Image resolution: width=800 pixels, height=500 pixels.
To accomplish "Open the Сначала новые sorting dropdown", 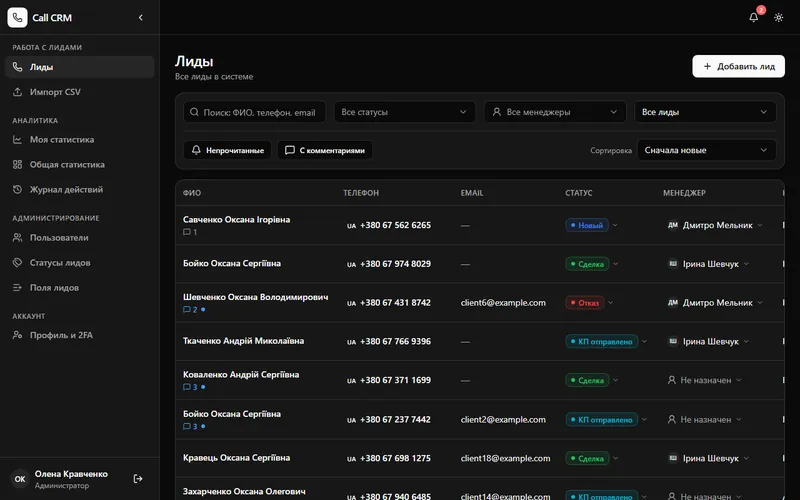I will (706, 150).
